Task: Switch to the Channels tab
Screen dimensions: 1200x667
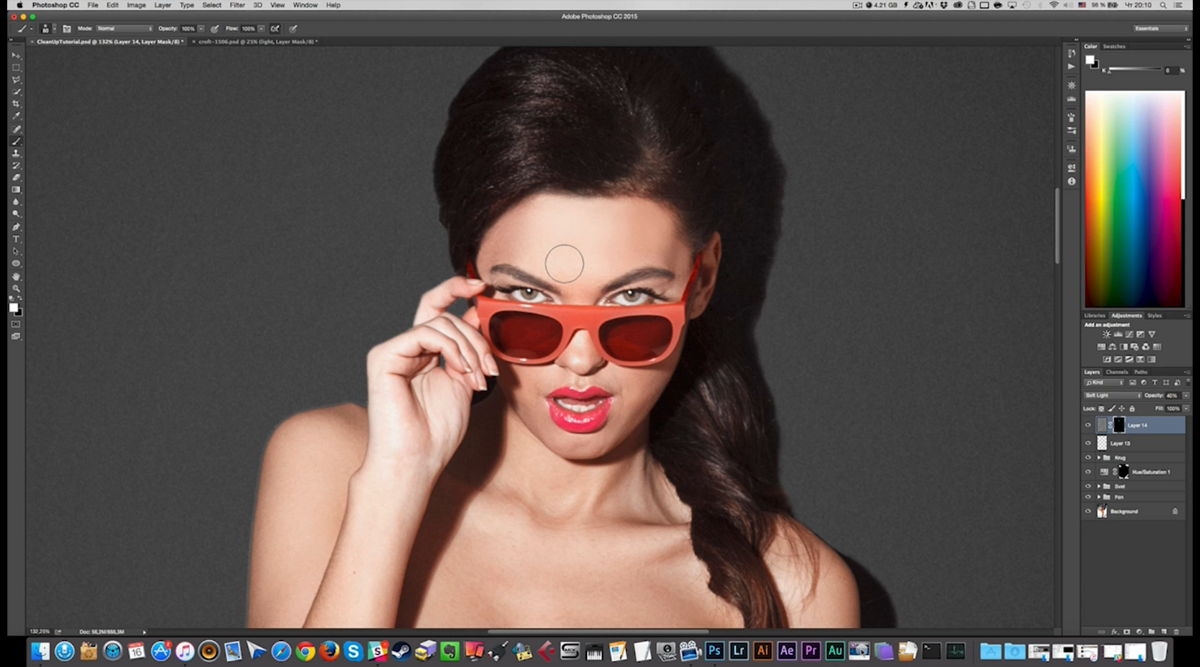Action: pyautogui.click(x=1117, y=372)
